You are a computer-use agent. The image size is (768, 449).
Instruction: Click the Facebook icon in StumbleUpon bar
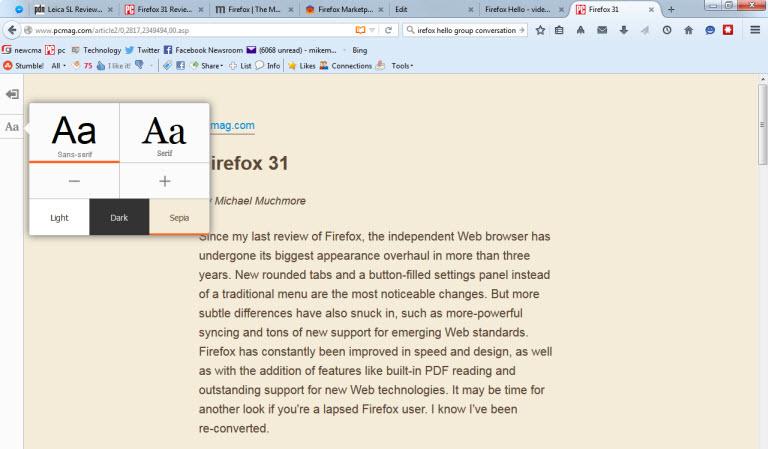tap(180, 66)
